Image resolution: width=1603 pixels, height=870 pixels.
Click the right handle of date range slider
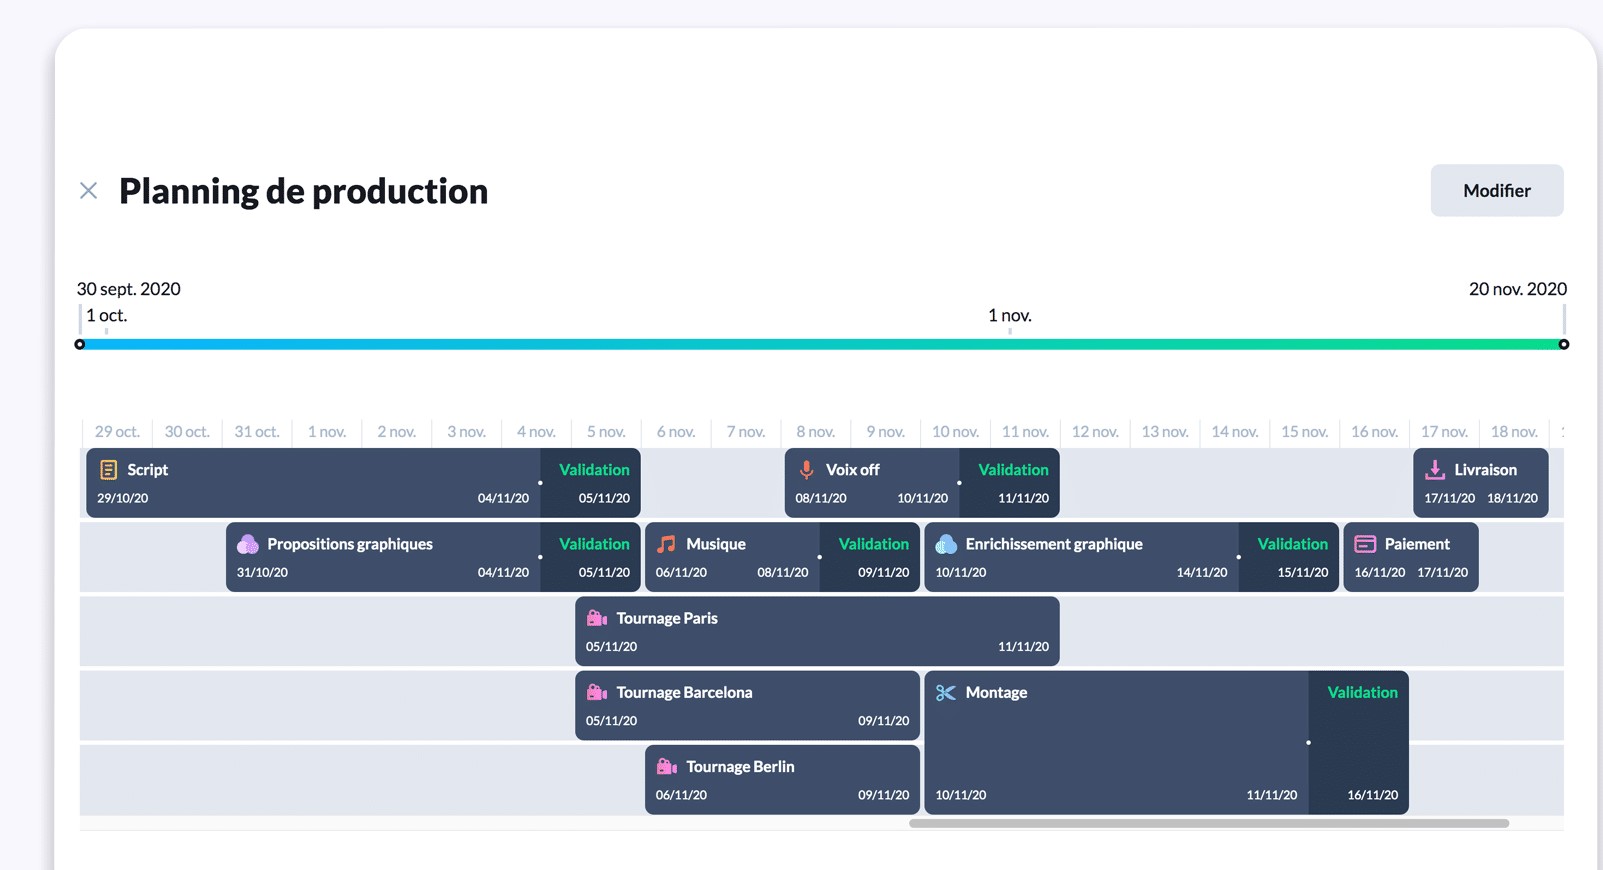coord(1563,344)
